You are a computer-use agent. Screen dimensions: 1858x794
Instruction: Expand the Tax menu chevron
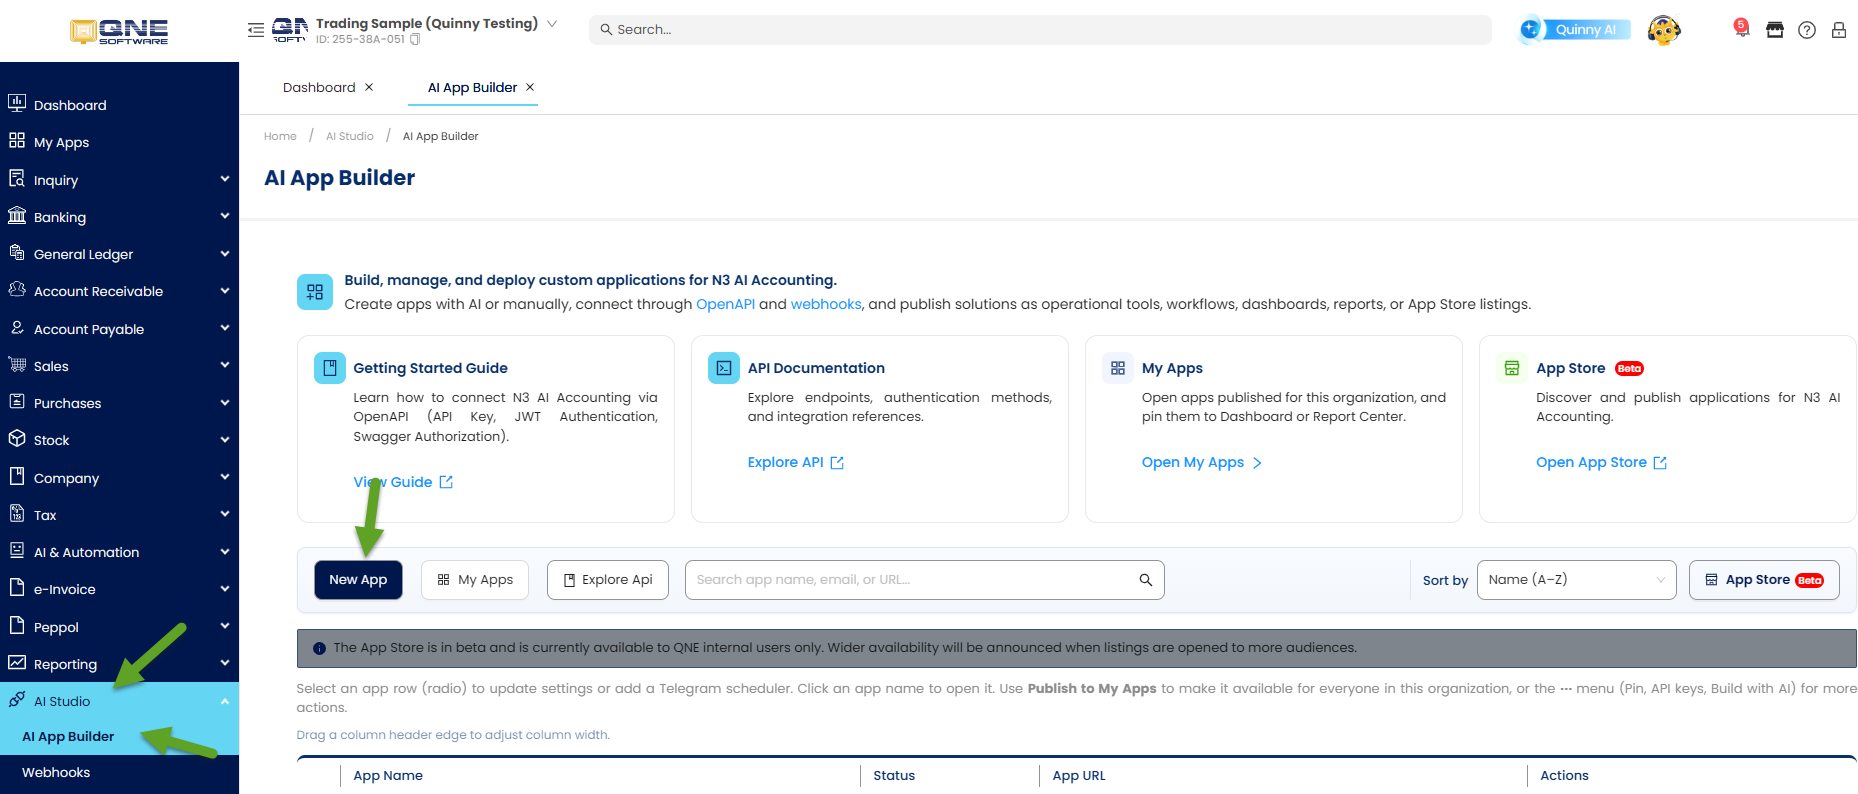tap(225, 514)
